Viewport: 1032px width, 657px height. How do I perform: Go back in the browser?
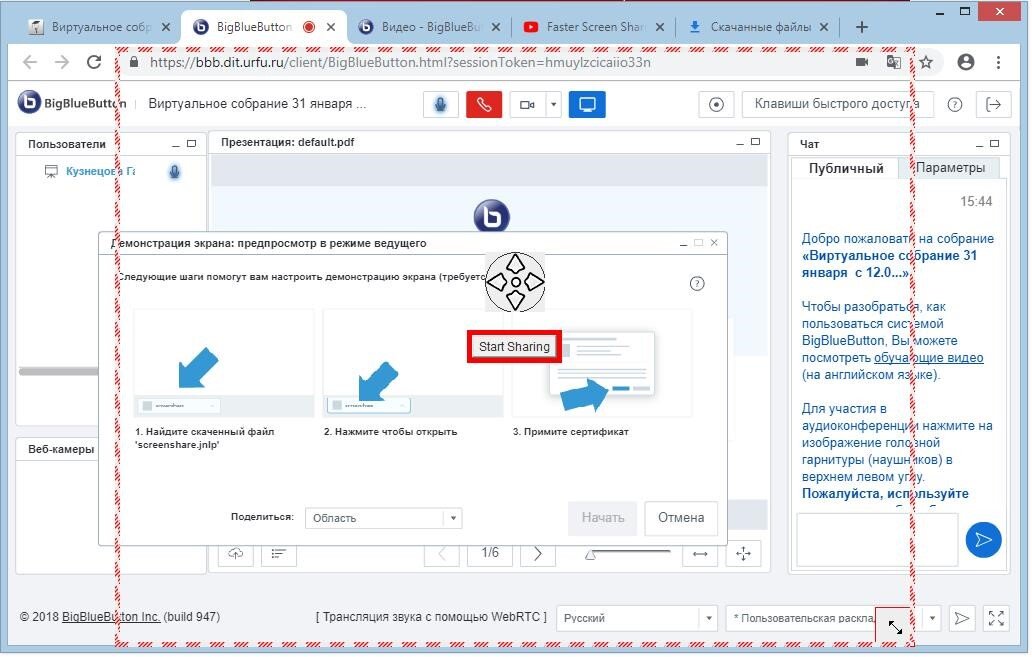pos(30,63)
